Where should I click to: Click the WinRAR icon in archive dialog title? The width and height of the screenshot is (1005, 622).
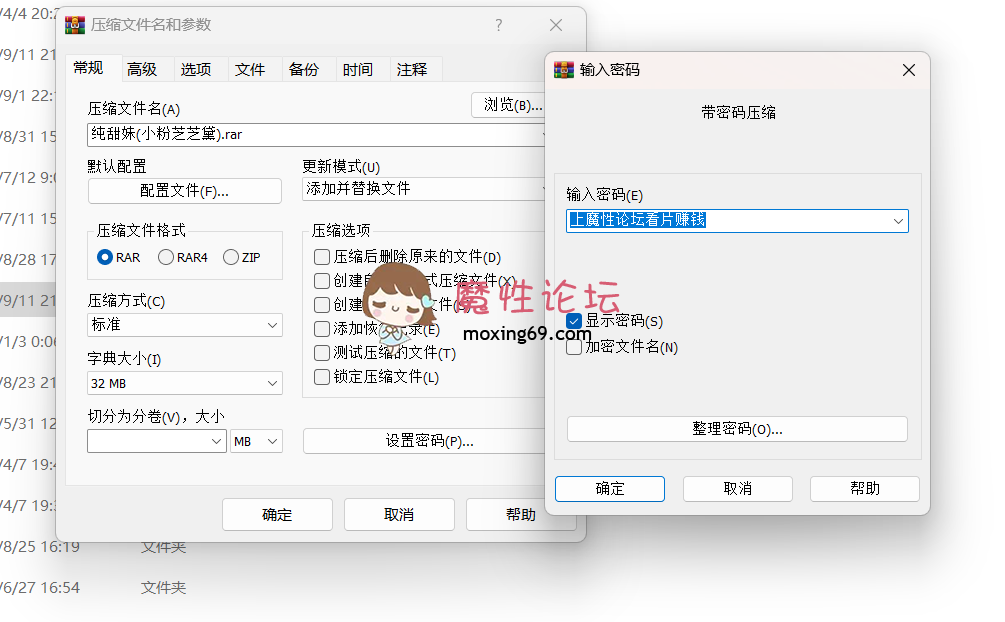(74, 25)
